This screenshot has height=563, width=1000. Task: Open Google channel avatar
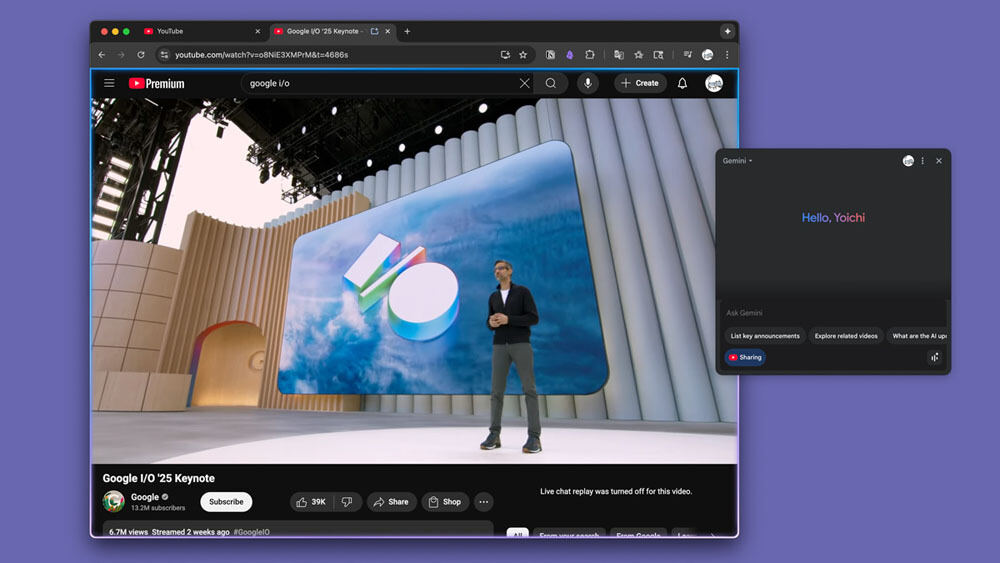114,502
